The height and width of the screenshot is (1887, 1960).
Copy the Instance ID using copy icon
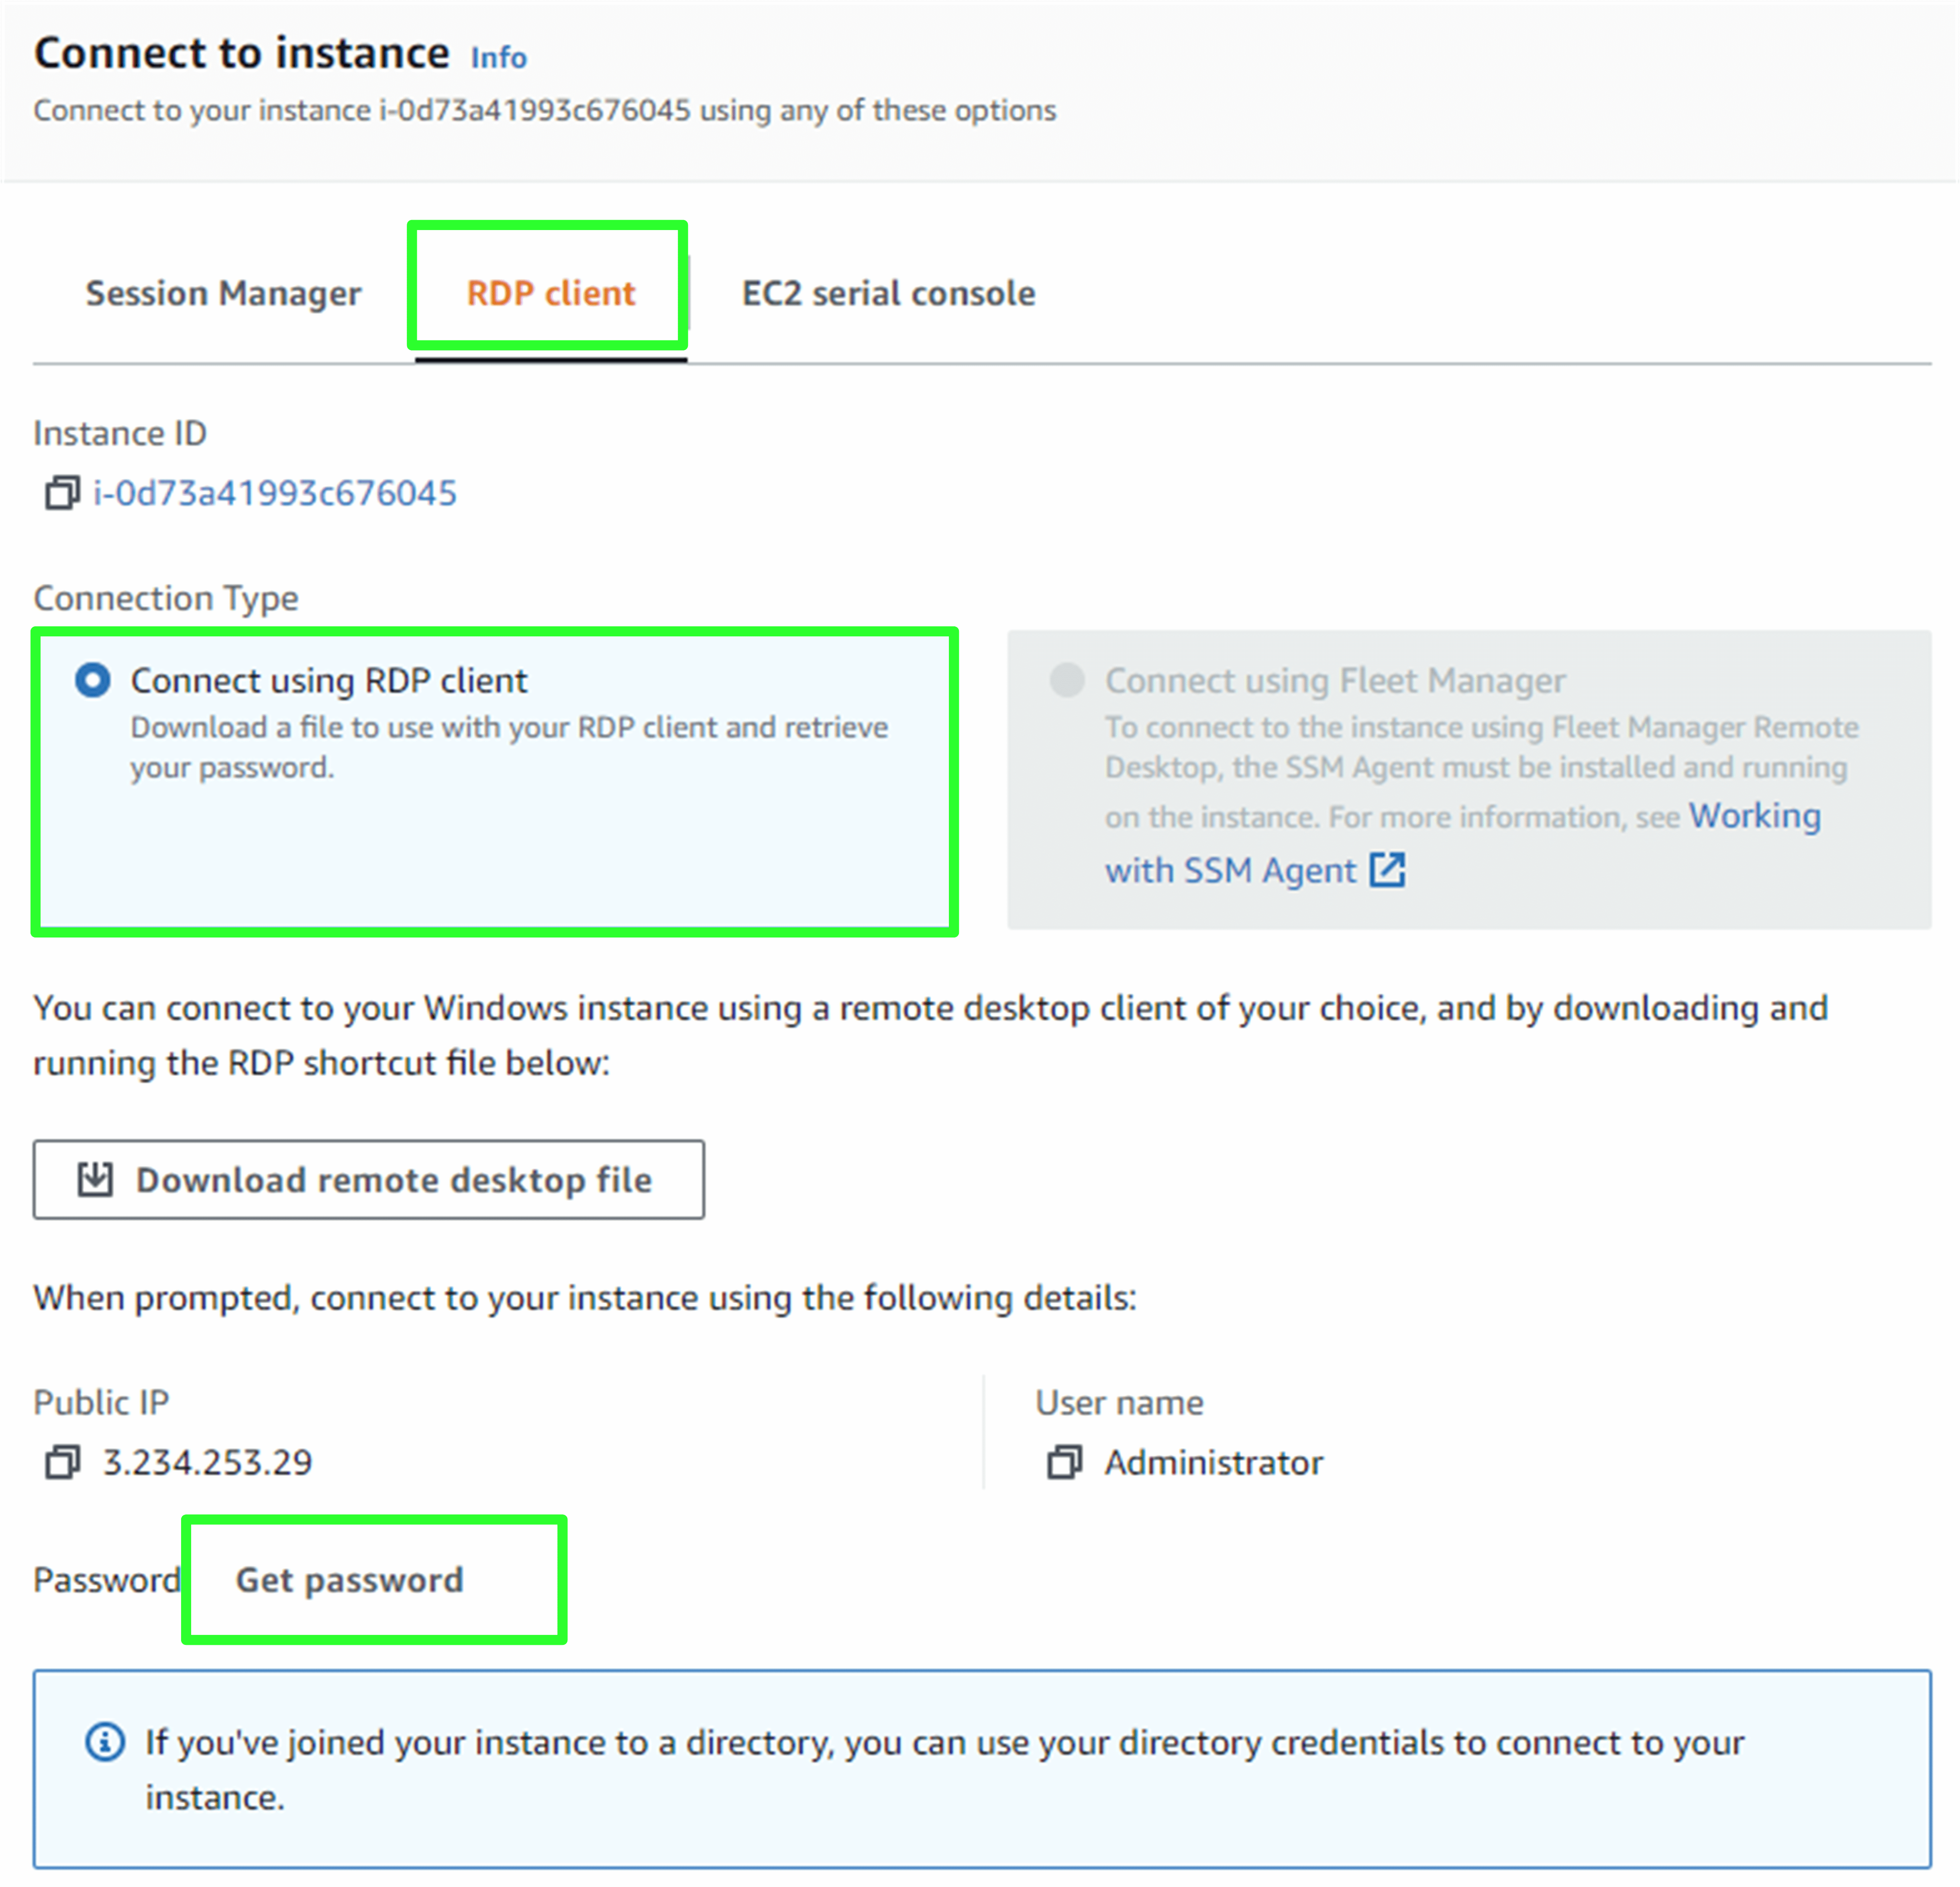coord(62,493)
